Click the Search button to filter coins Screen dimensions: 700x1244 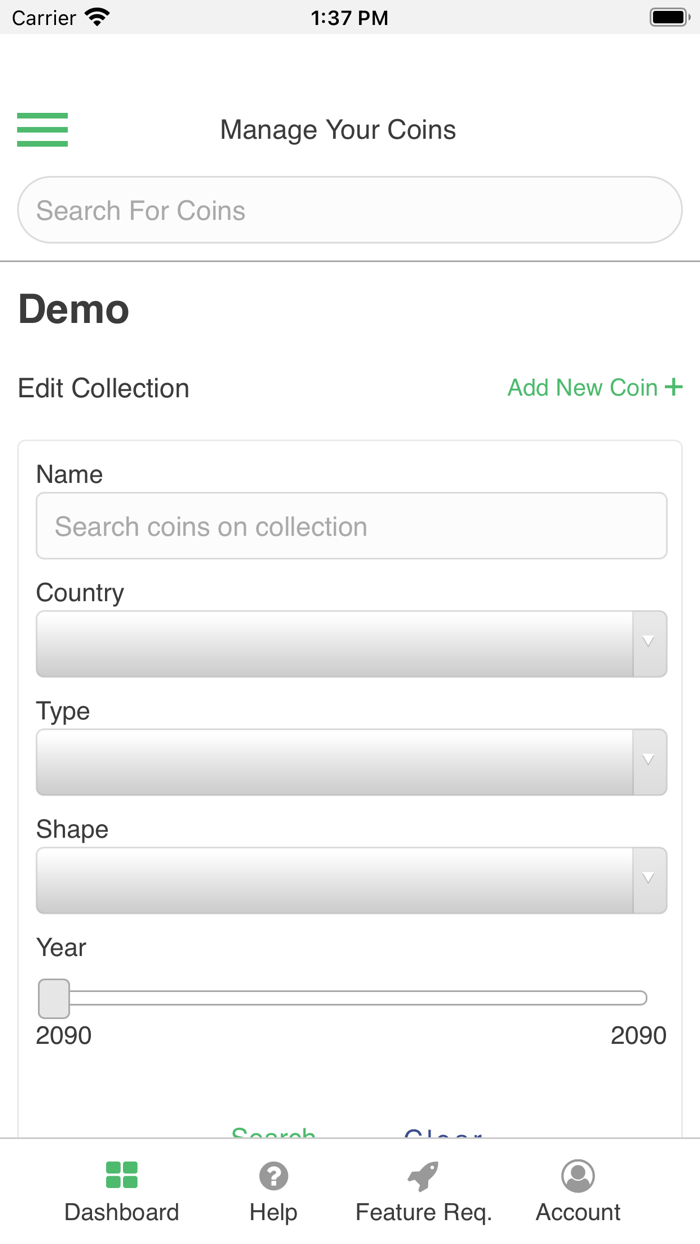[274, 1134]
